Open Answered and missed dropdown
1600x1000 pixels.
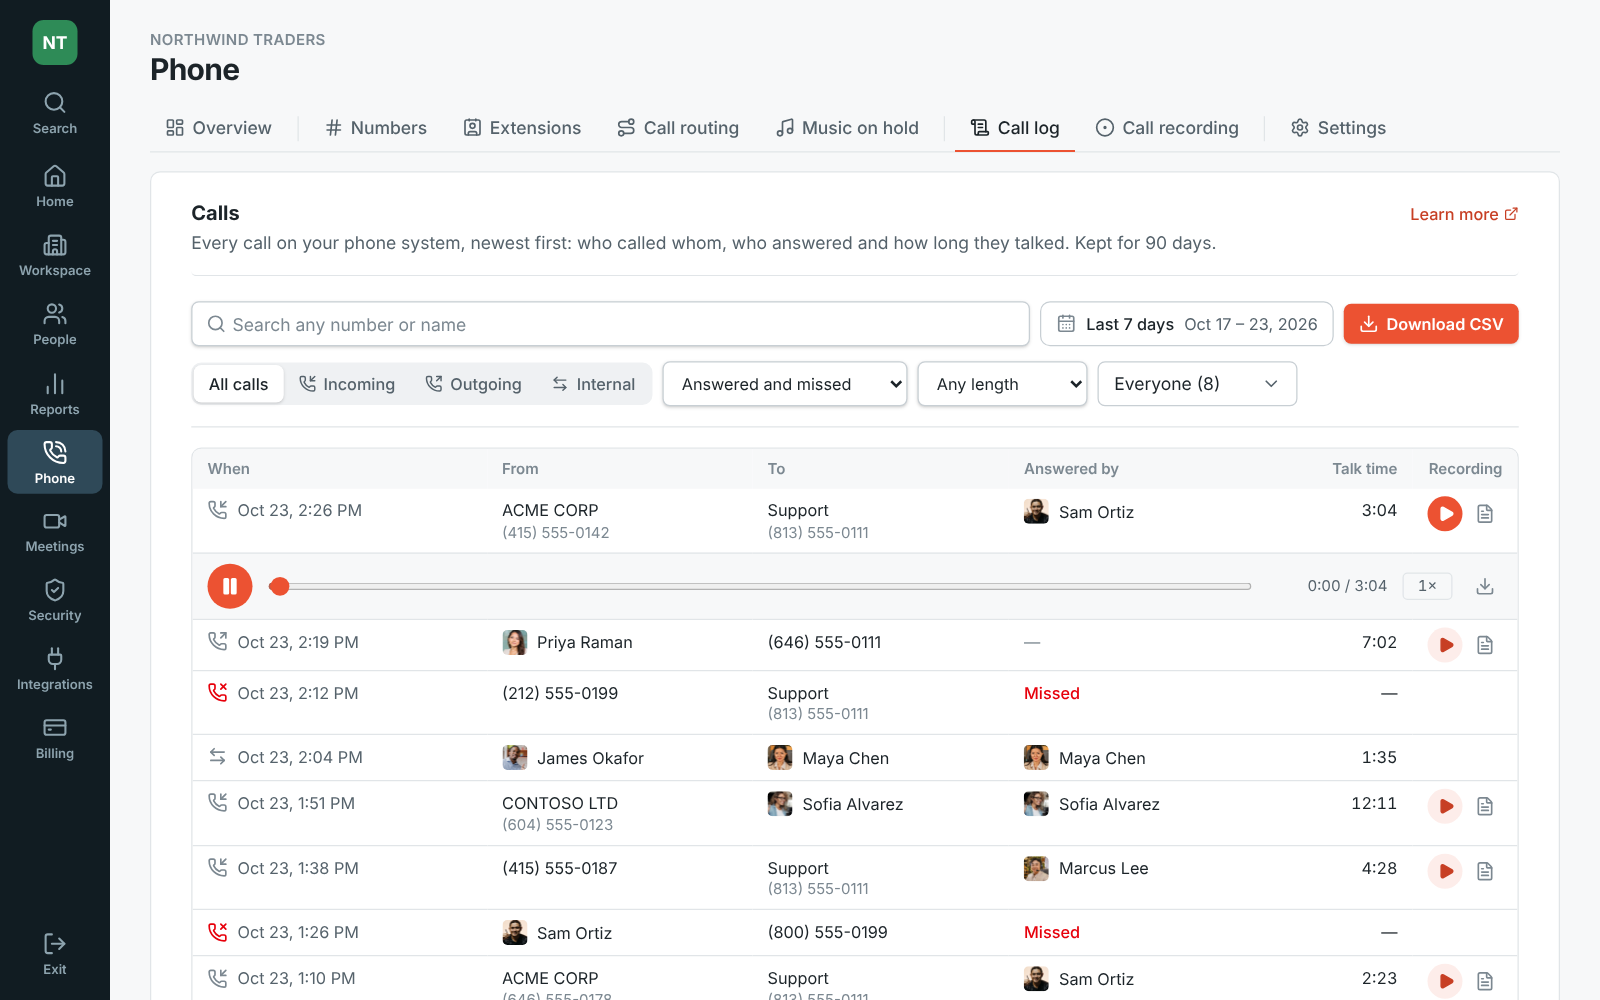click(x=785, y=384)
